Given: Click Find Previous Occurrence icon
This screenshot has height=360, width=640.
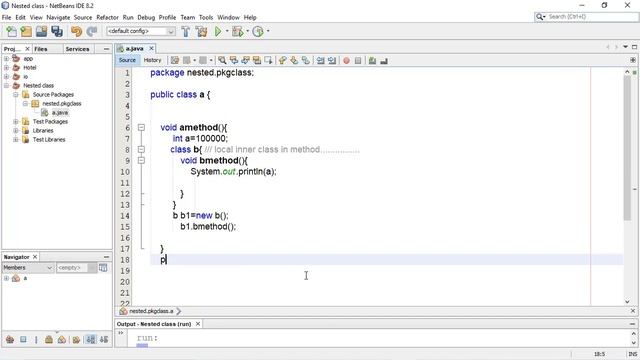Looking at the screenshot, I should pyautogui.click(x=234, y=60).
